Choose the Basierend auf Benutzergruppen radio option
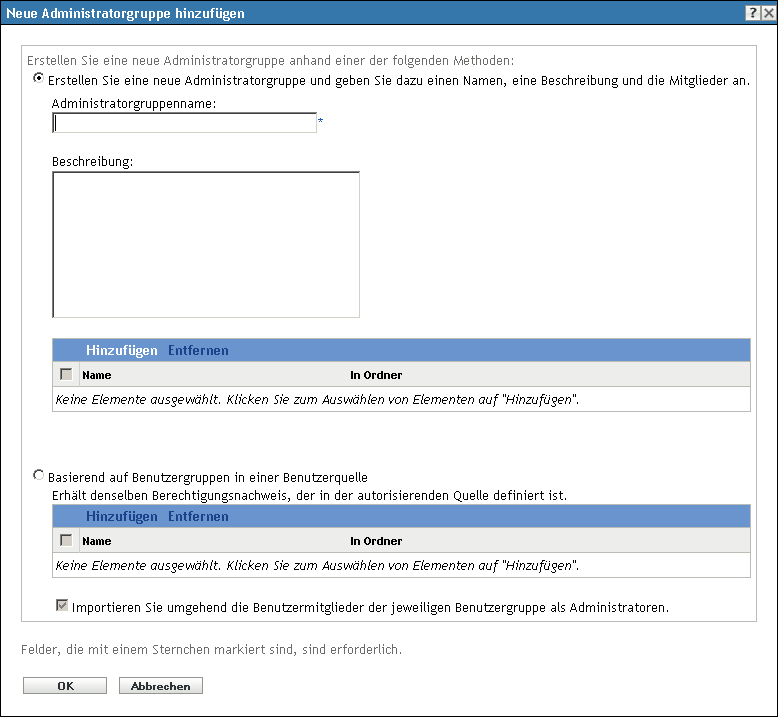This screenshot has width=778, height=717. (39, 477)
